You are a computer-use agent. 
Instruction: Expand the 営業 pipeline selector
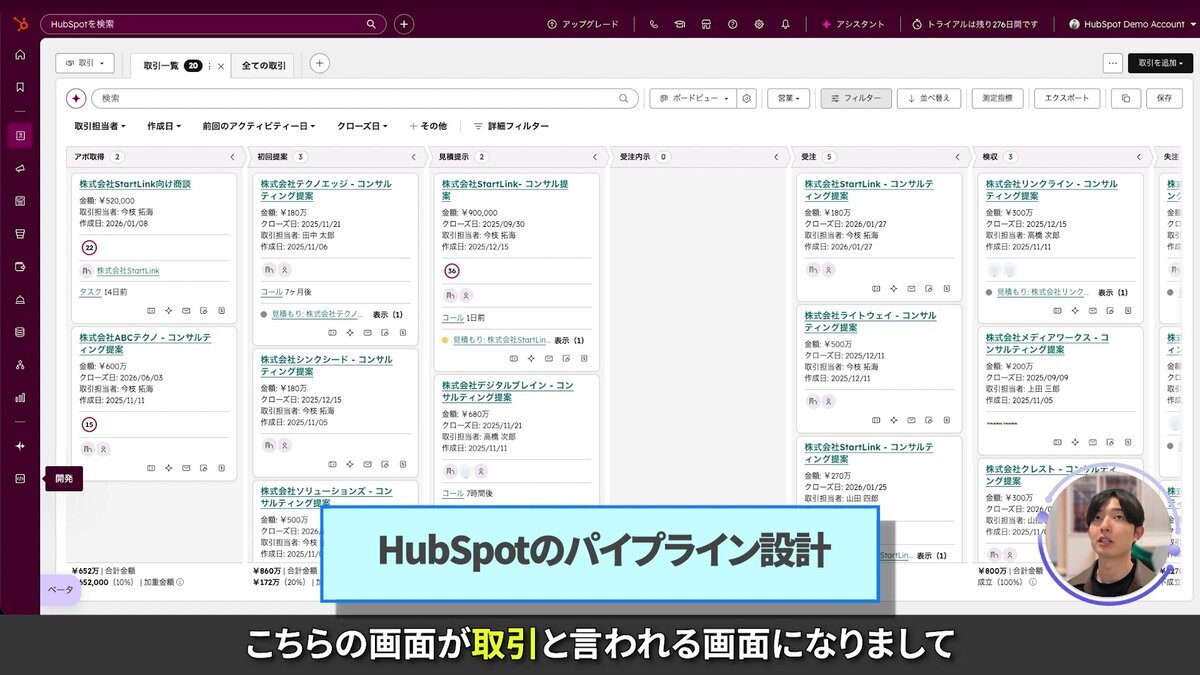click(x=788, y=98)
